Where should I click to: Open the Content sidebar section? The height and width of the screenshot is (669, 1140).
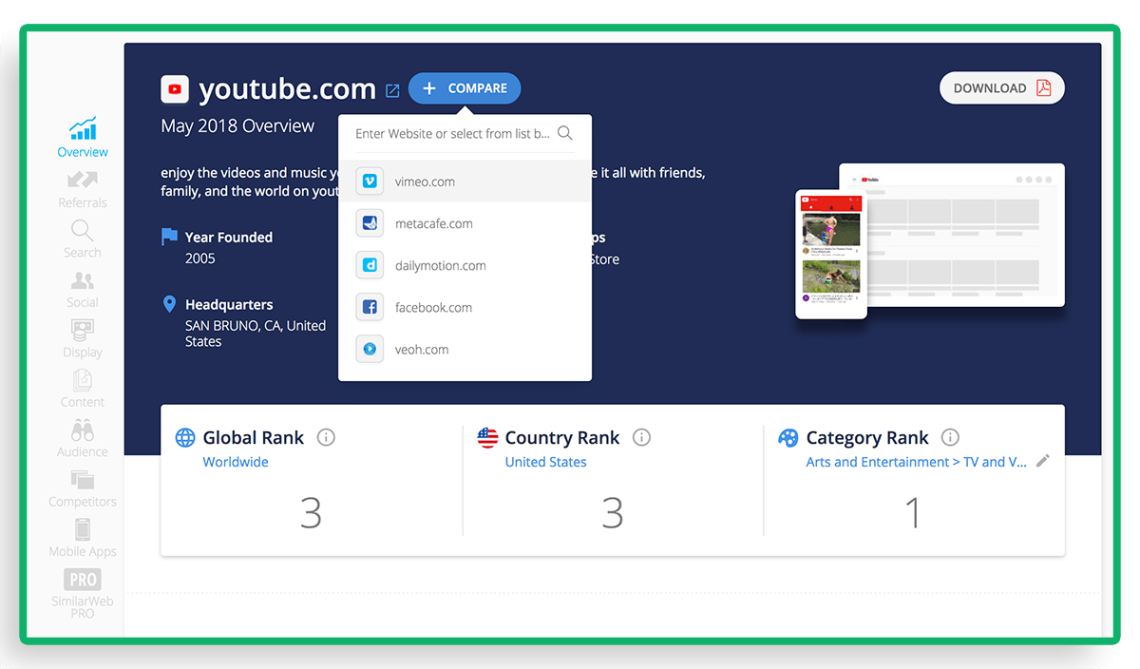pyautogui.click(x=82, y=389)
